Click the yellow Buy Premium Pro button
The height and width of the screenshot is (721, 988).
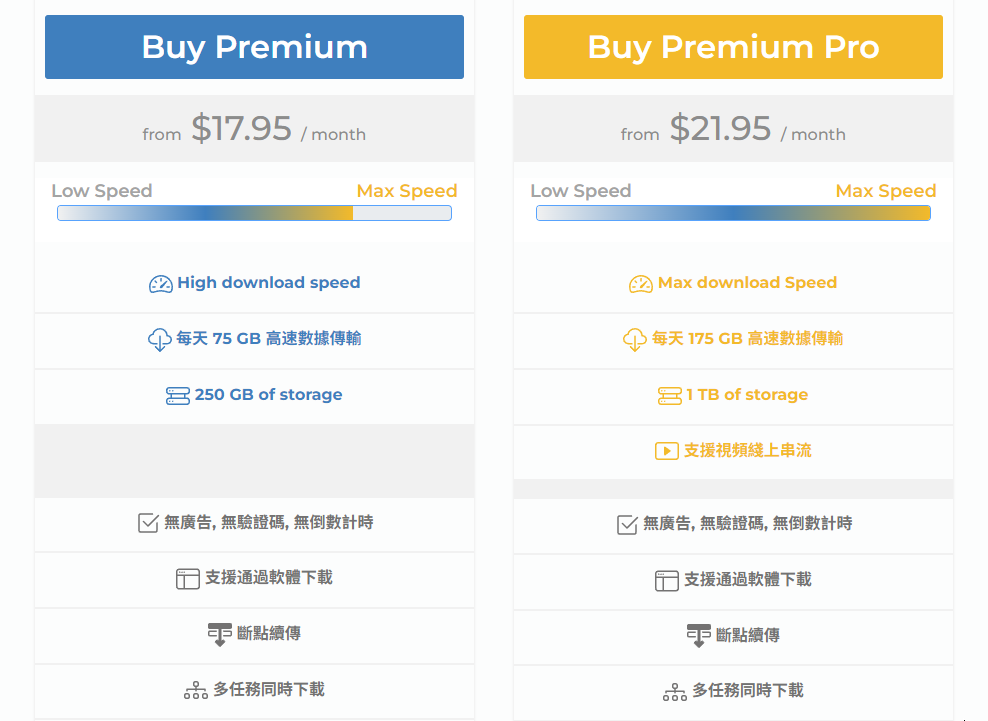tap(733, 47)
